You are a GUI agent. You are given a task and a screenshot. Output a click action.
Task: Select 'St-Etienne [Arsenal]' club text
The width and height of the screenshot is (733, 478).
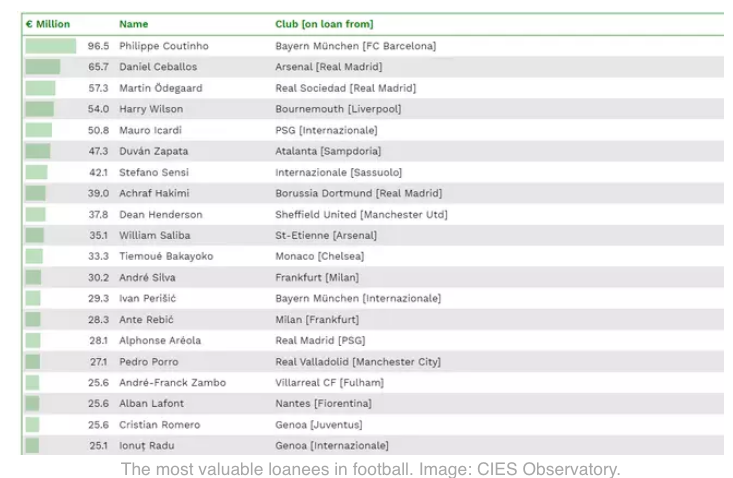(x=326, y=235)
